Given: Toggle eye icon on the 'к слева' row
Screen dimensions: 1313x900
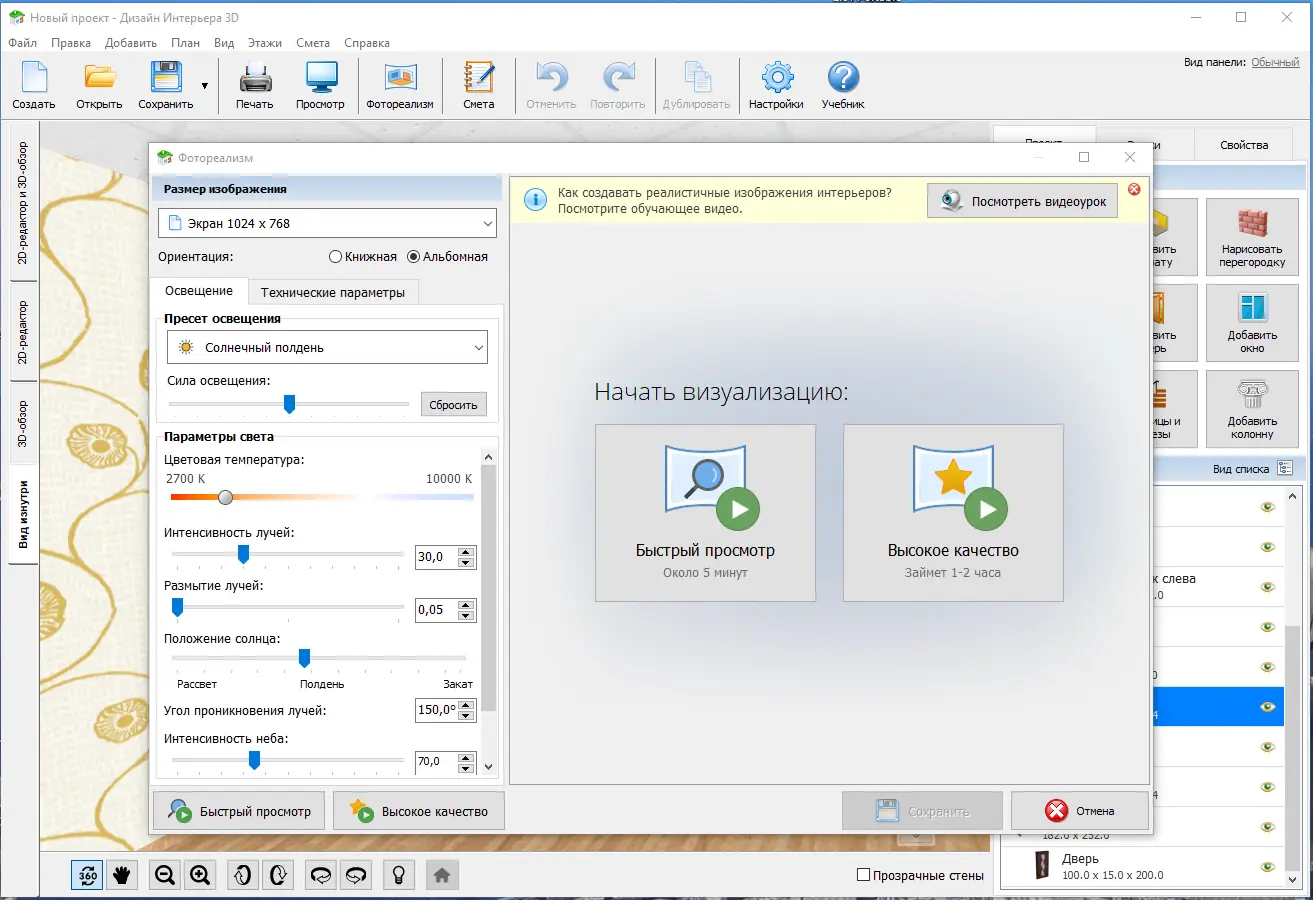Looking at the screenshot, I should pyautogui.click(x=1268, y=586).
